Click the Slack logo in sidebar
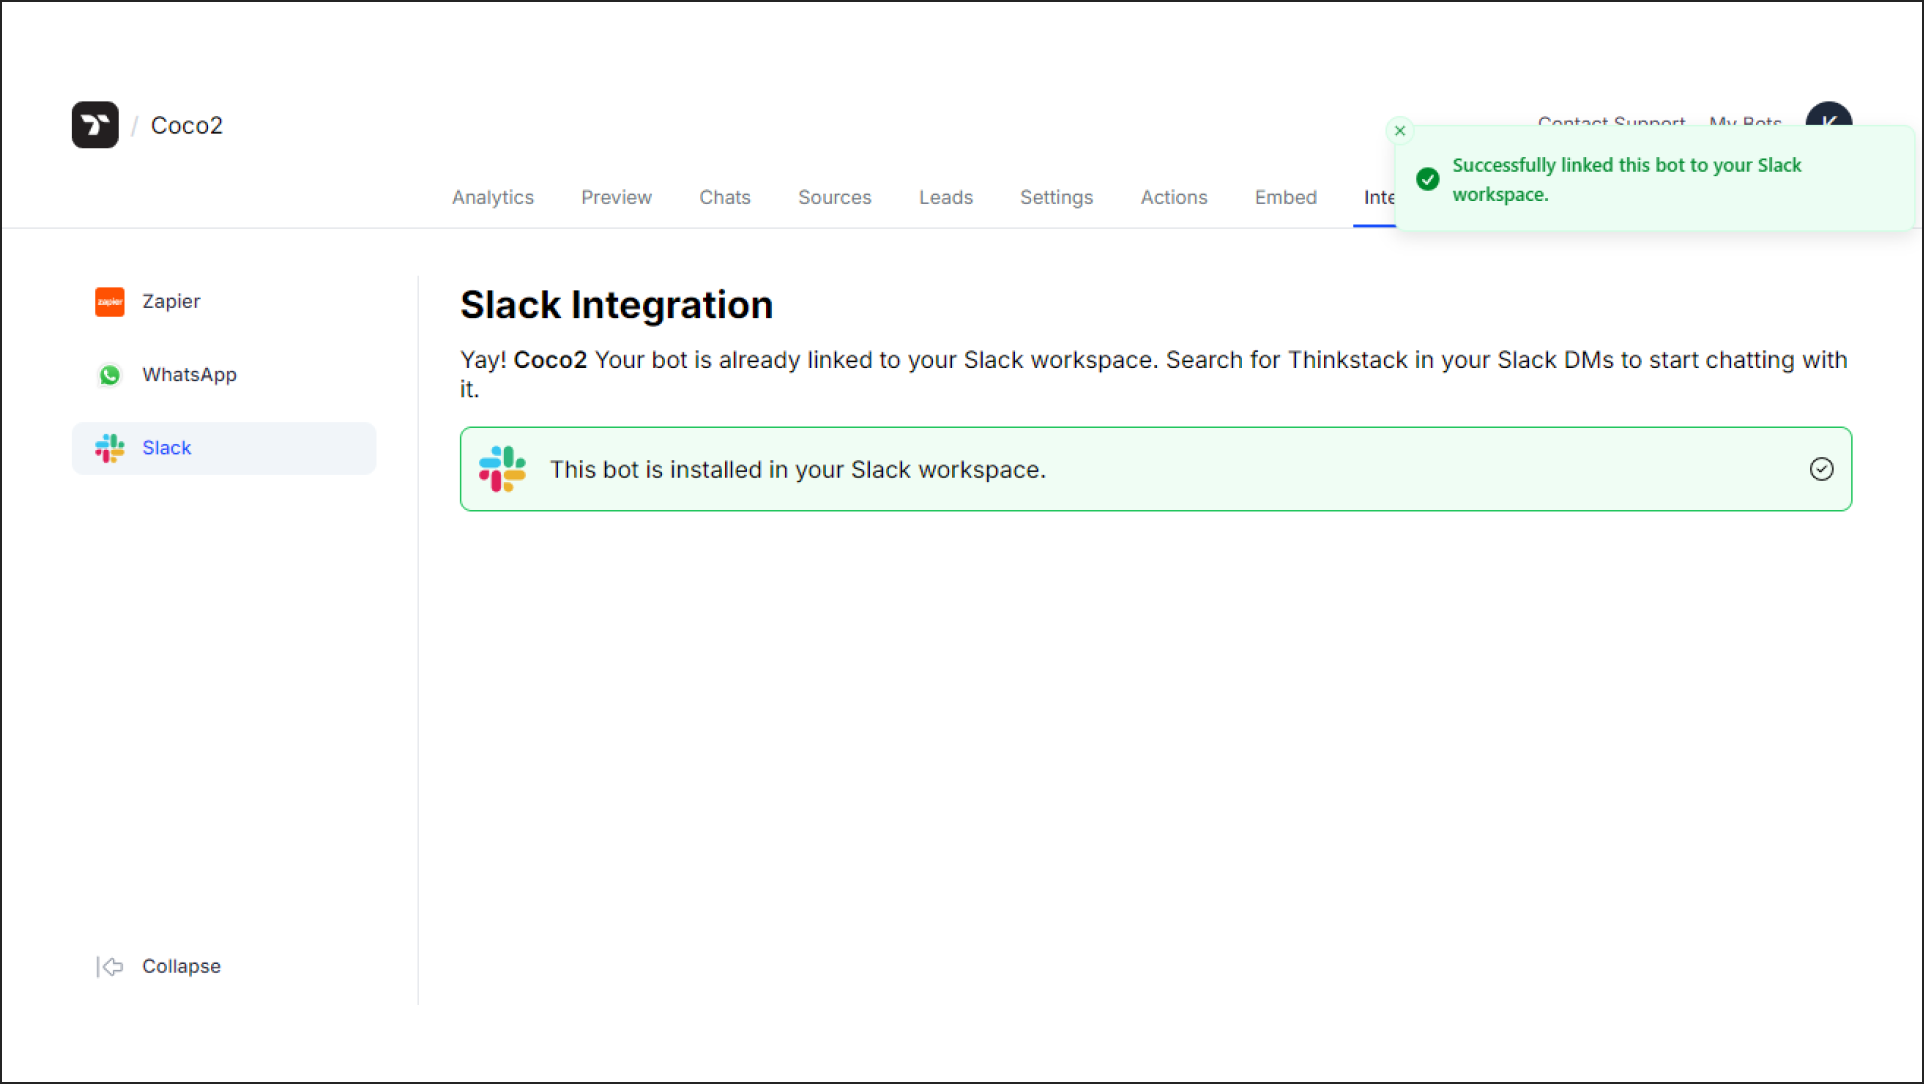1924x1084 pixels. tap(110, 448)
